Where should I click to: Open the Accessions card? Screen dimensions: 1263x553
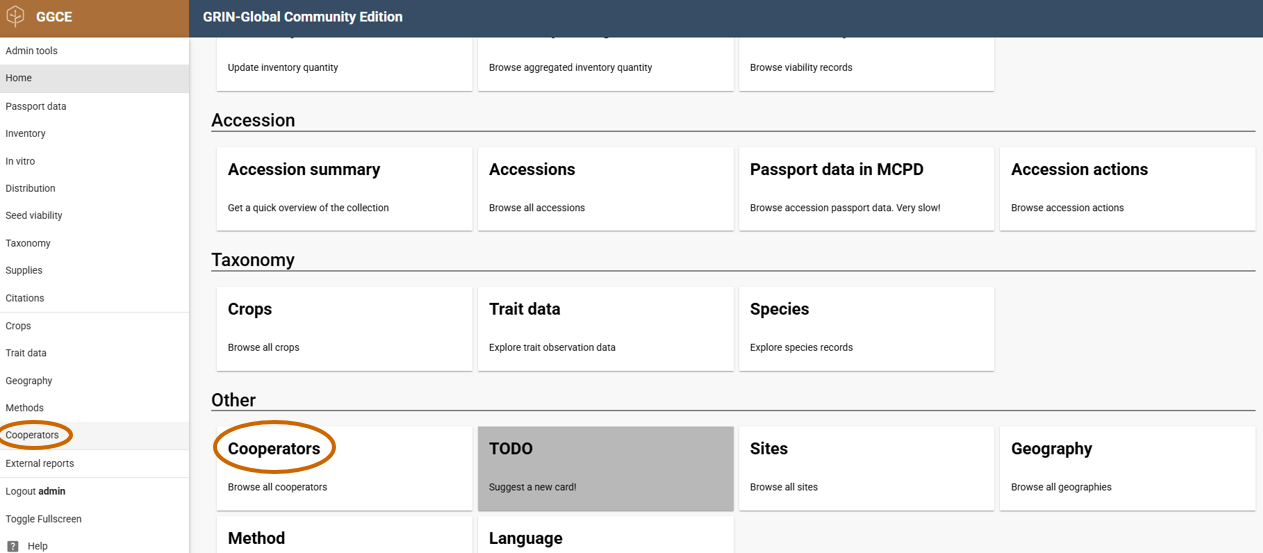click(605, 188)
